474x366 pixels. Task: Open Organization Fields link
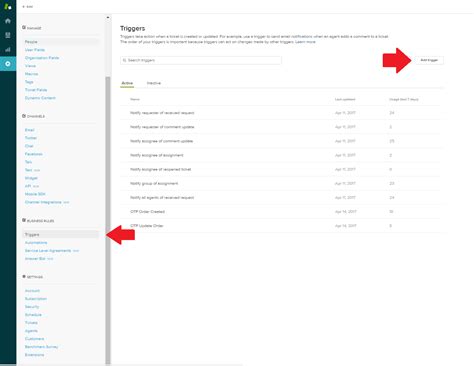[x=42, y=58]
